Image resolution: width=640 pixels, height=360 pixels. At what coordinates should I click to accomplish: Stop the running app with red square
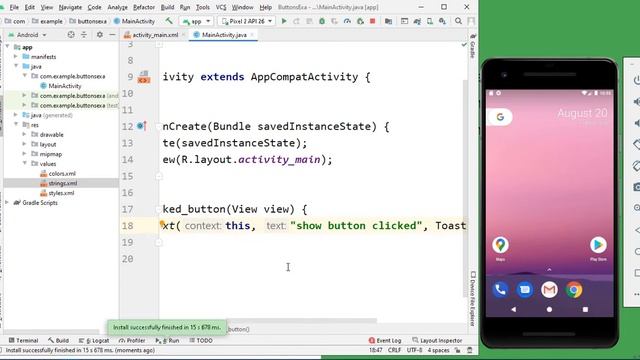coord(373,21)
